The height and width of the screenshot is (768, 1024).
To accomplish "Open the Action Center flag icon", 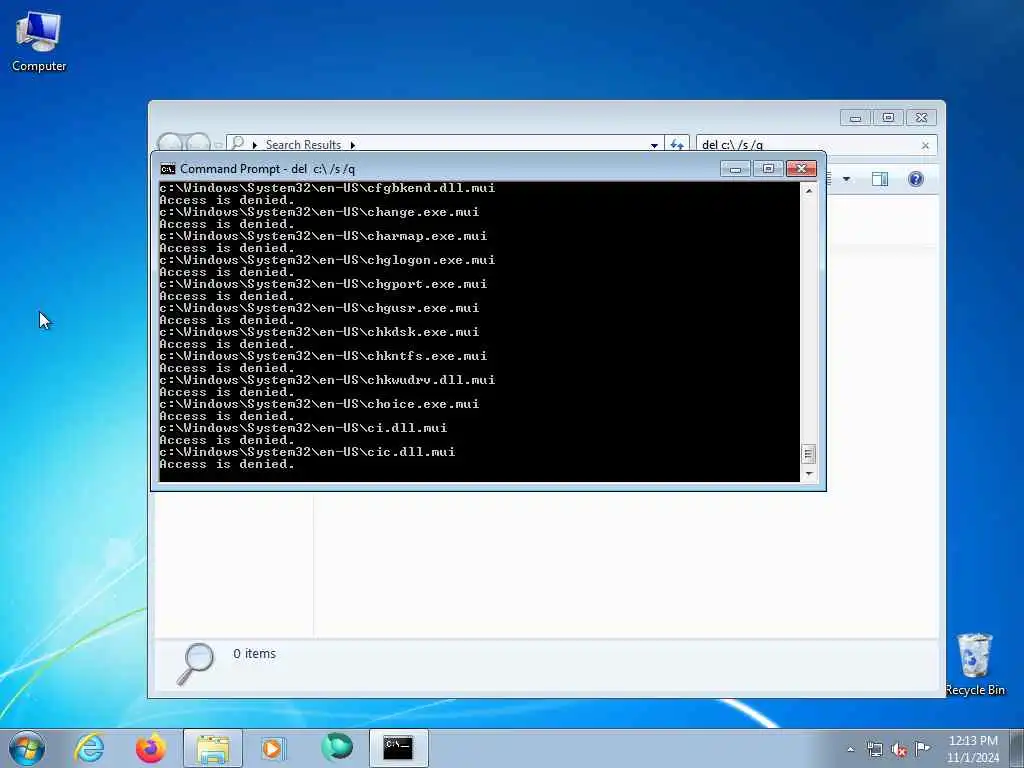I will (x=922, y=748).
